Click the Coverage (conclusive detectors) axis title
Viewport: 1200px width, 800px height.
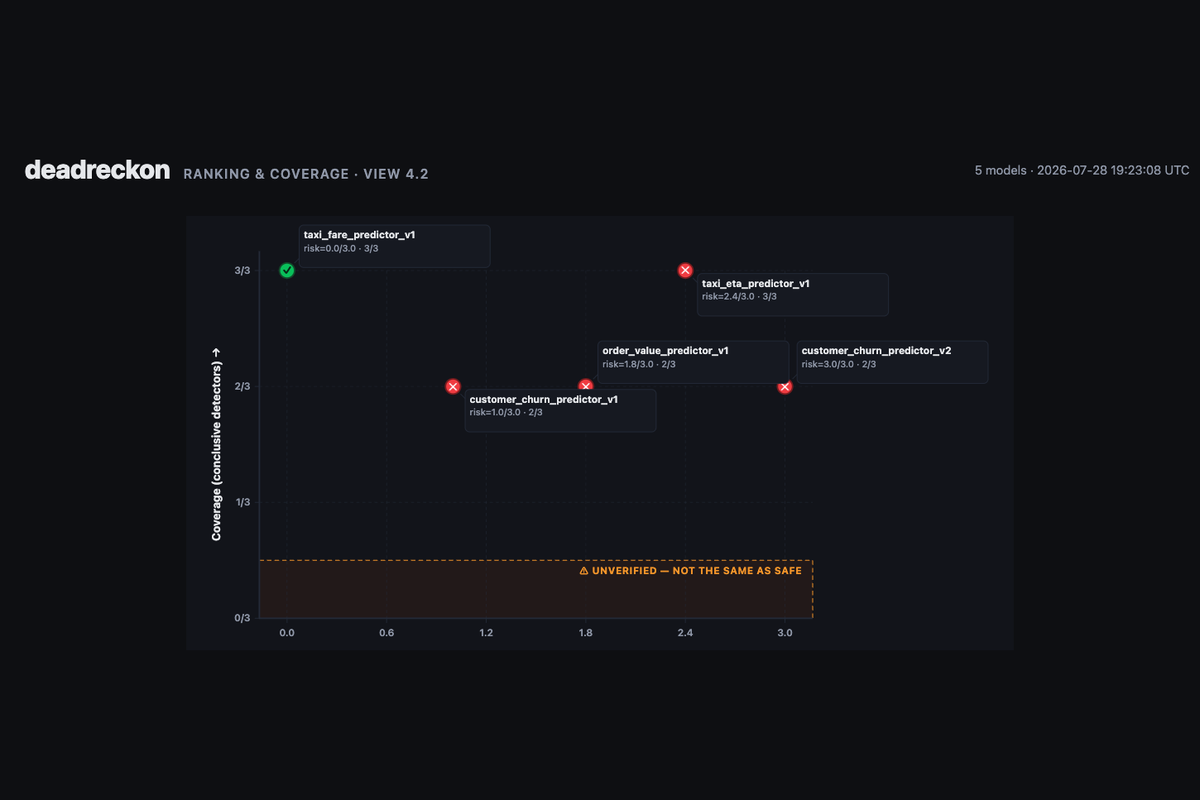tap(216, 444)
